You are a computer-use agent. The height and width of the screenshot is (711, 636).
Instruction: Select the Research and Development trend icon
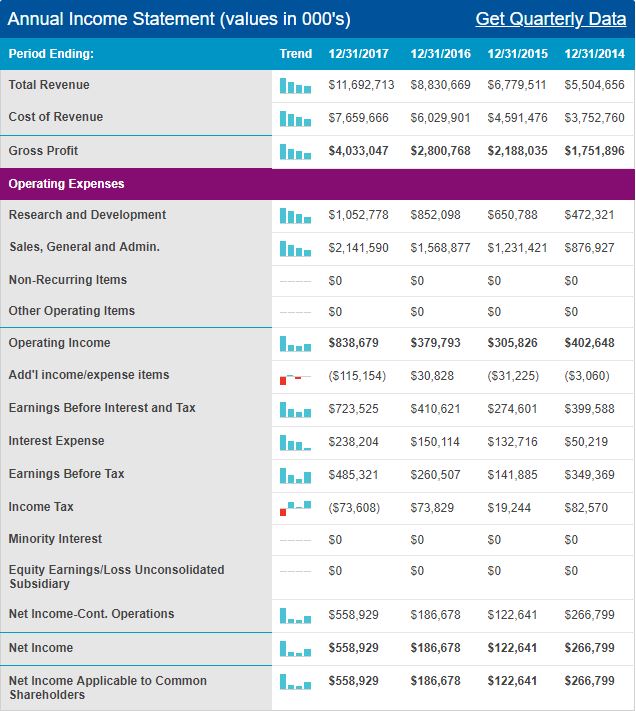295,216
